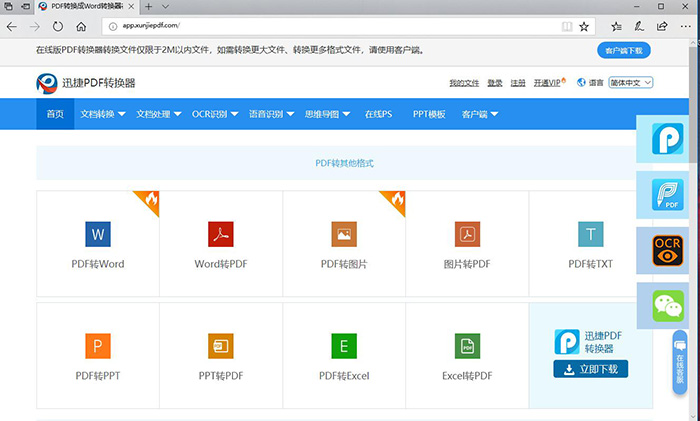700x421 pixels.
Task: Click the 客户端下载 button
Action: [x=624, y=50]
